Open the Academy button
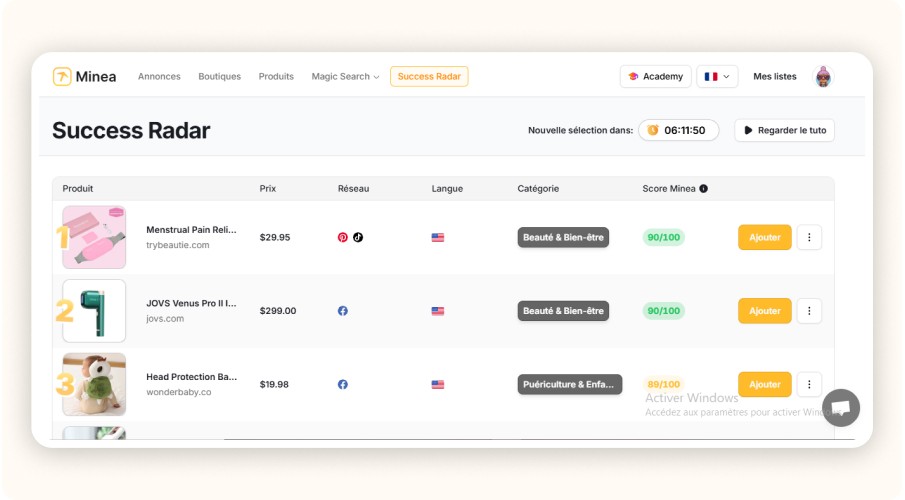This screenshot has width=905, height=500. click(656, 76)
